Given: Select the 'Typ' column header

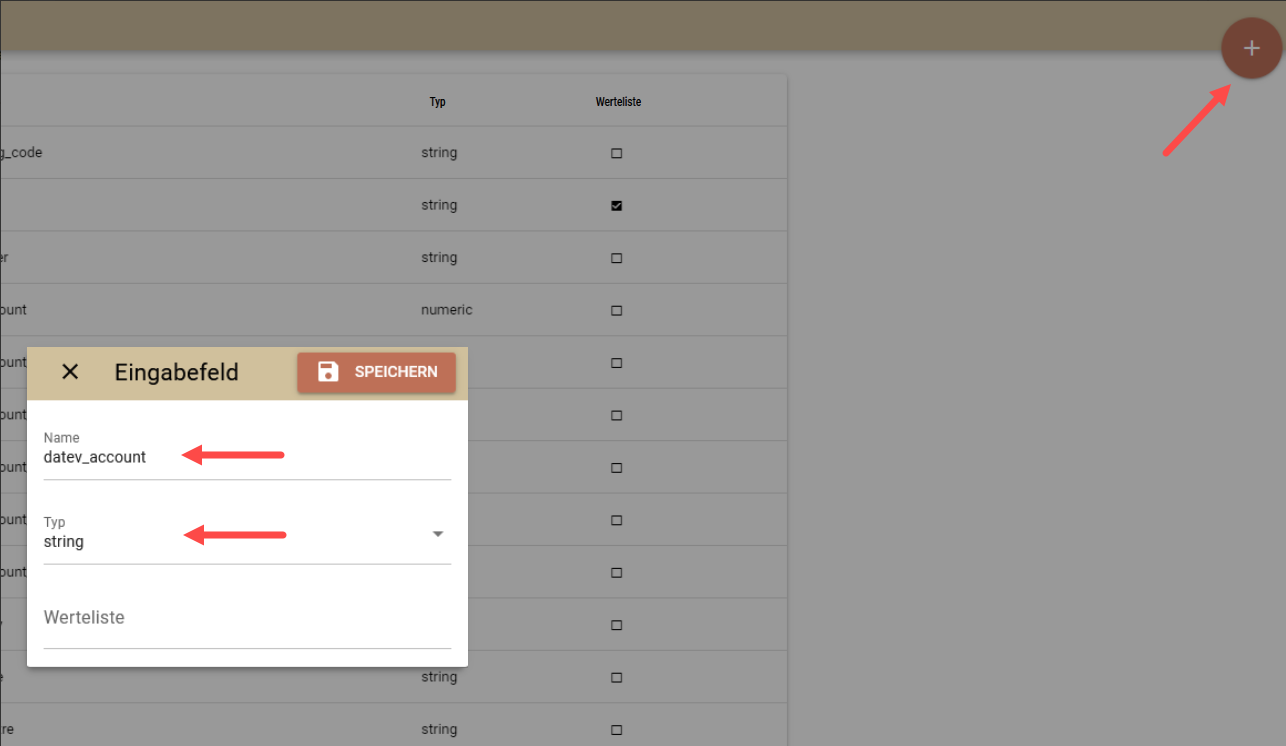Looking at the screenshot, I should 437,102.
